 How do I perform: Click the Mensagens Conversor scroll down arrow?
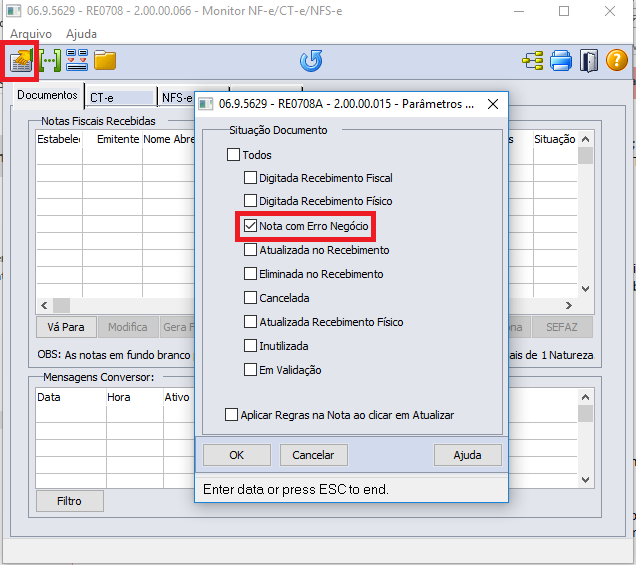point(585,480)
